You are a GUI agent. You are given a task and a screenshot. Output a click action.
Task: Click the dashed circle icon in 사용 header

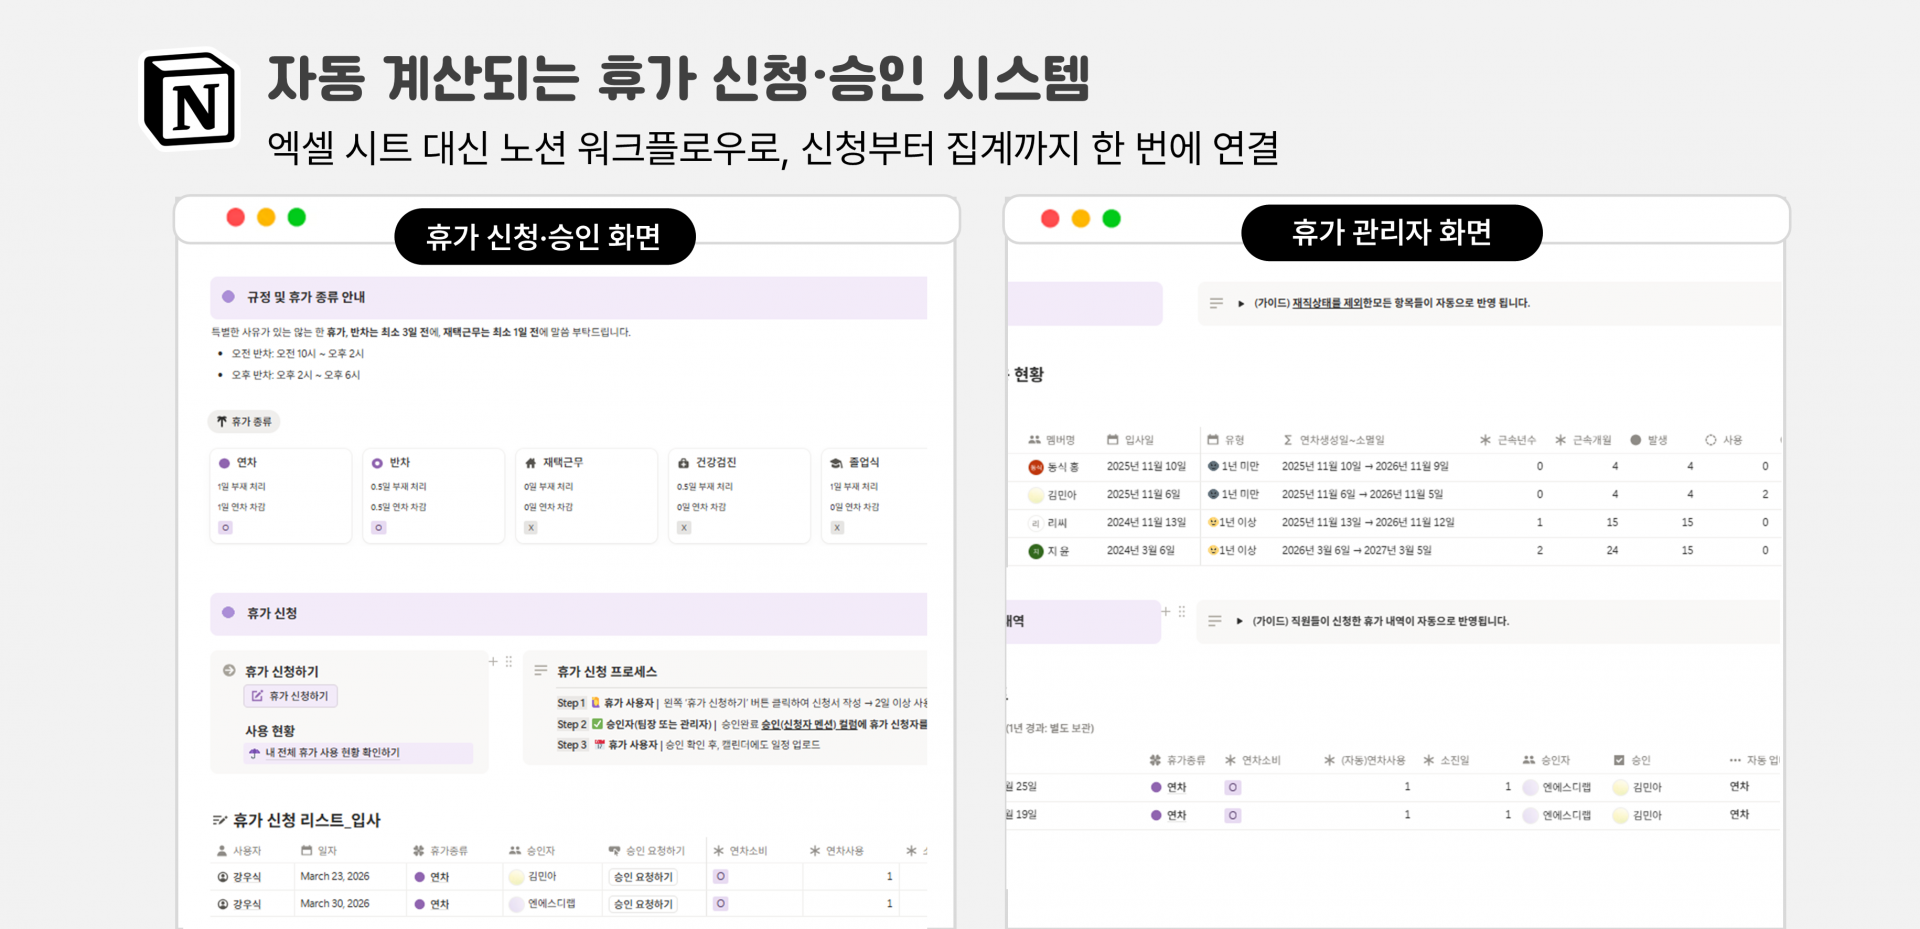point(1711,440)
